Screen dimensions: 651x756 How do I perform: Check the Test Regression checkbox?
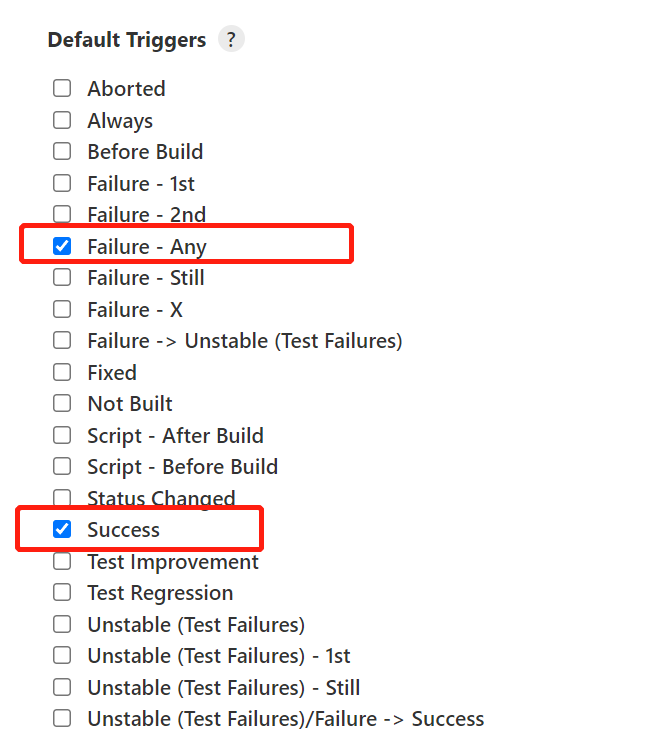(x=62, y=592)
